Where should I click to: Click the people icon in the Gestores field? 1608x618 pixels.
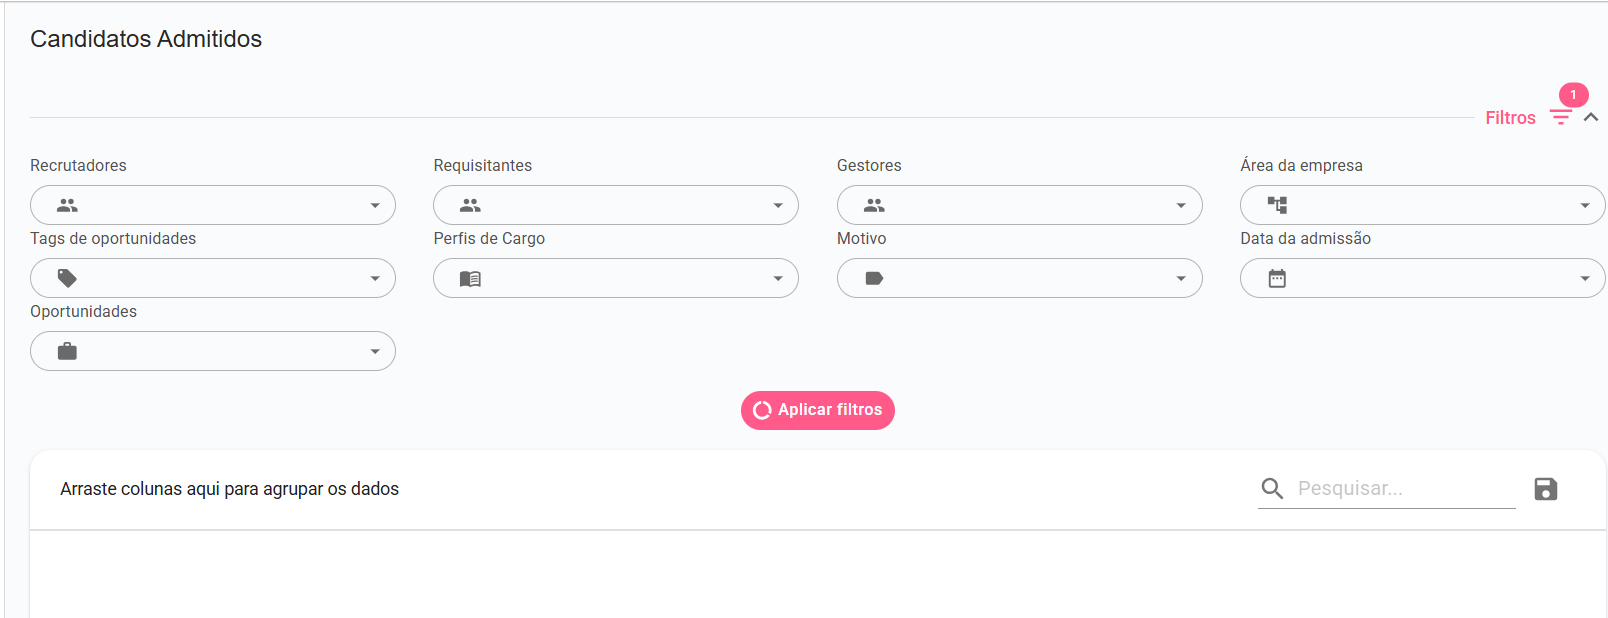874,205
